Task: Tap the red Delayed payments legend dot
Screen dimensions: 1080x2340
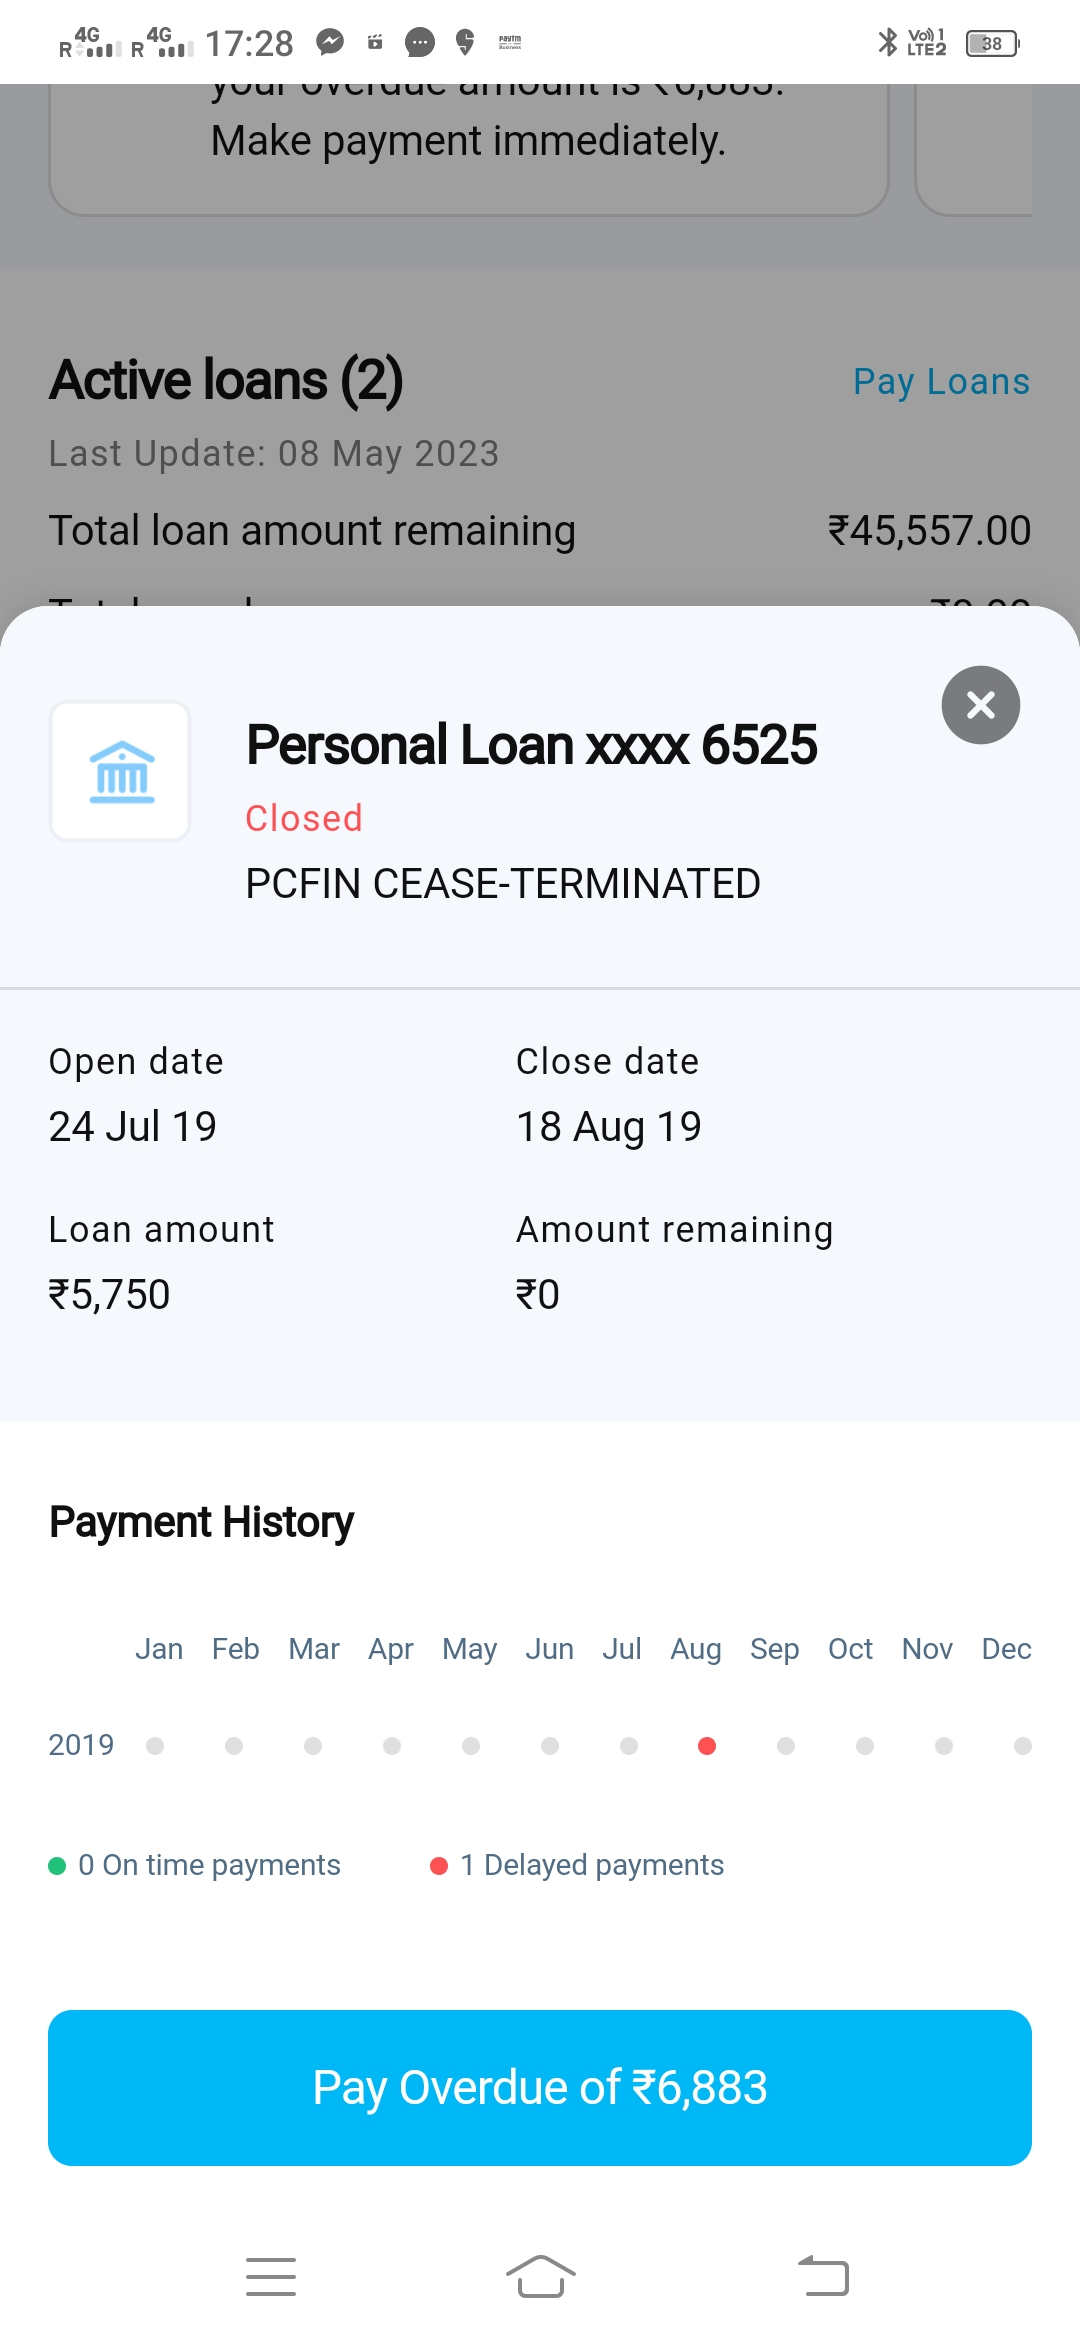Action: pos(438,1866)
